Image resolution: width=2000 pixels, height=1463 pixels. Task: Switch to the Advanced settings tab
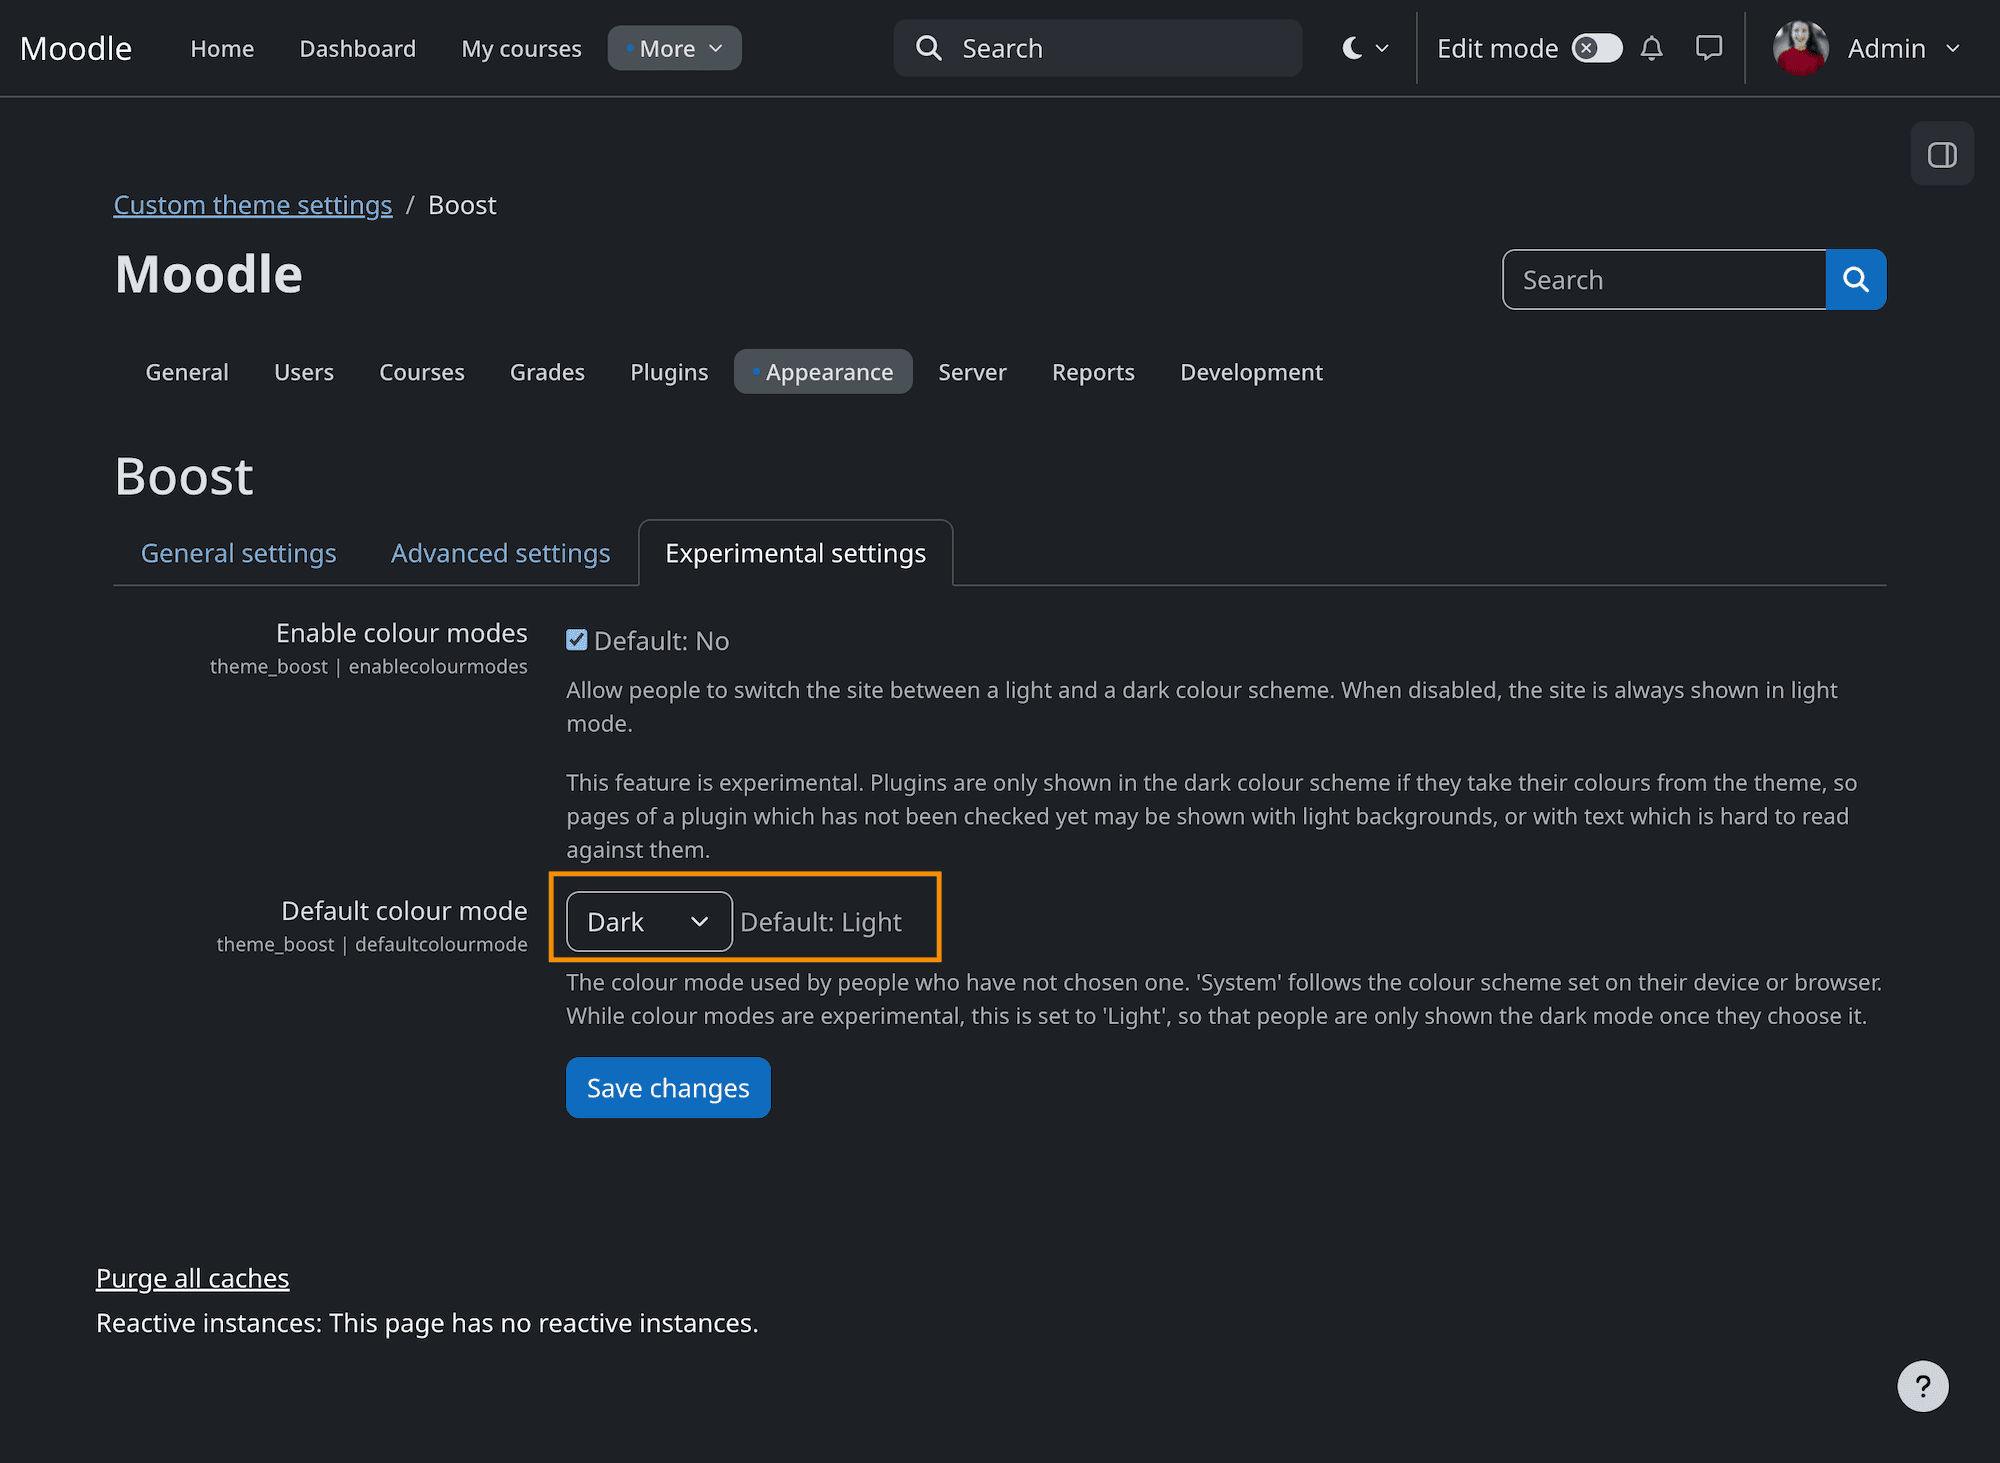click(501, 553)
